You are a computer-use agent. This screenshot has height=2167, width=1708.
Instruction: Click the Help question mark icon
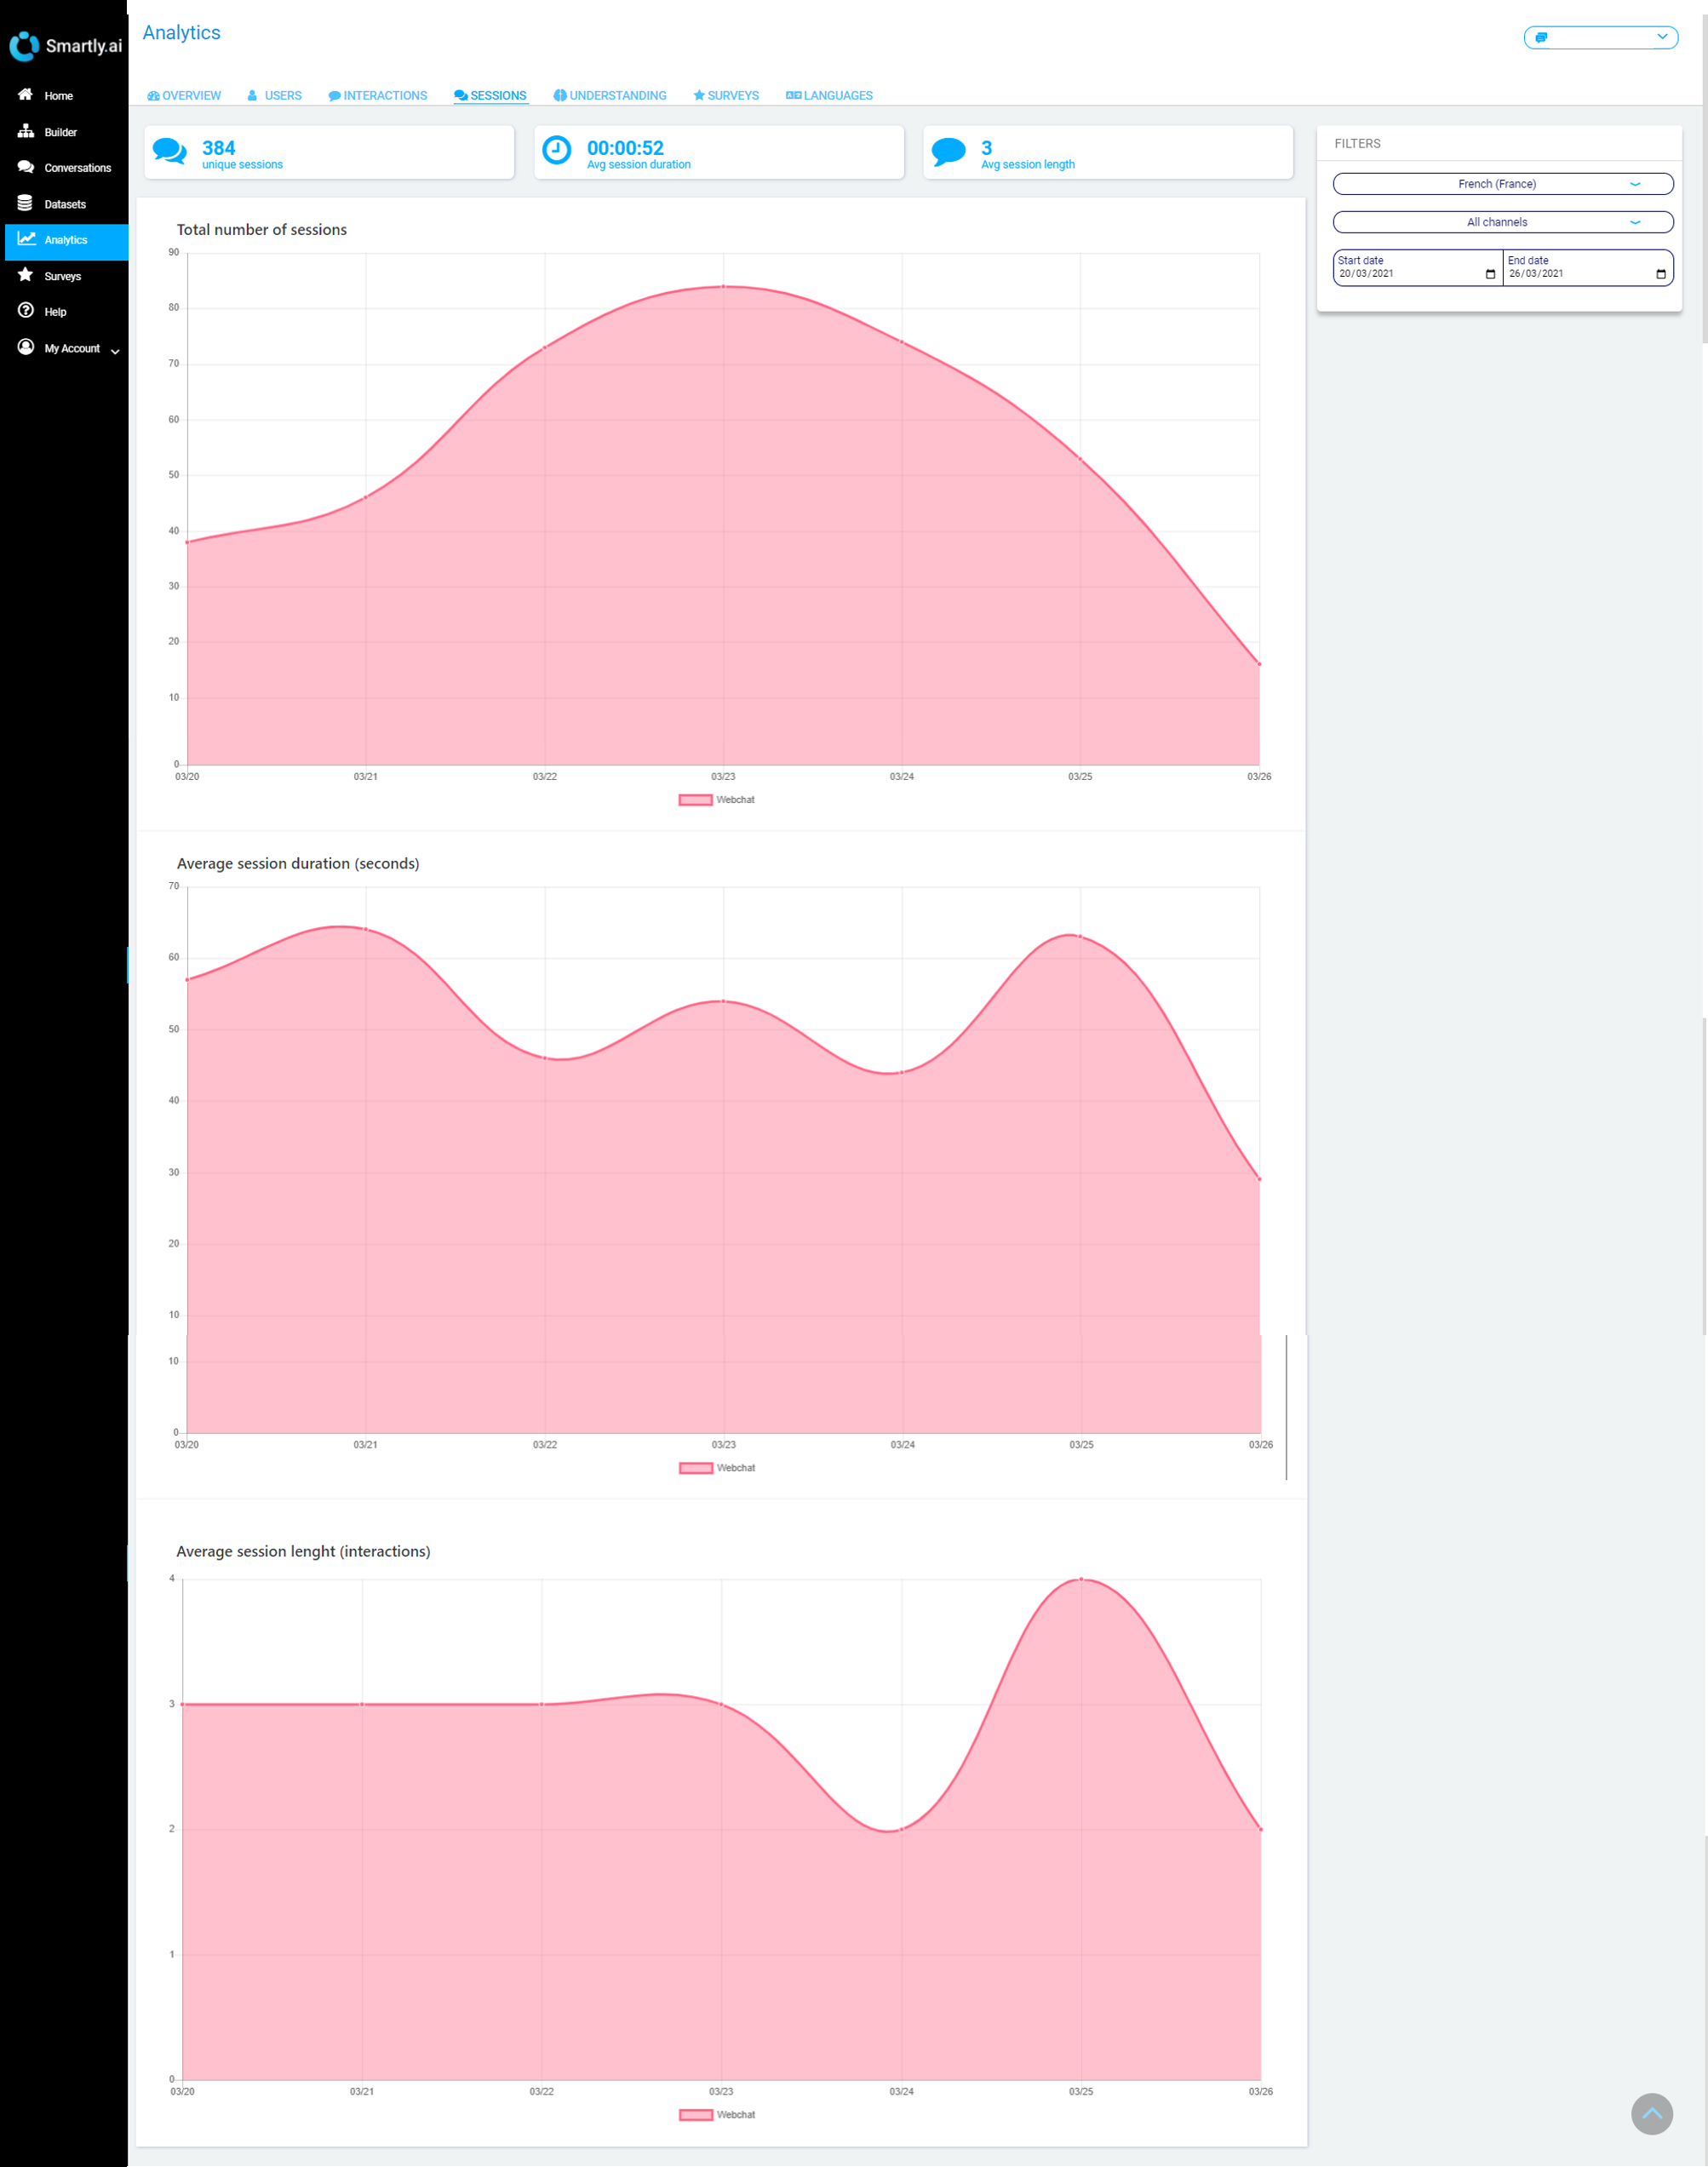tap(25, 311)
